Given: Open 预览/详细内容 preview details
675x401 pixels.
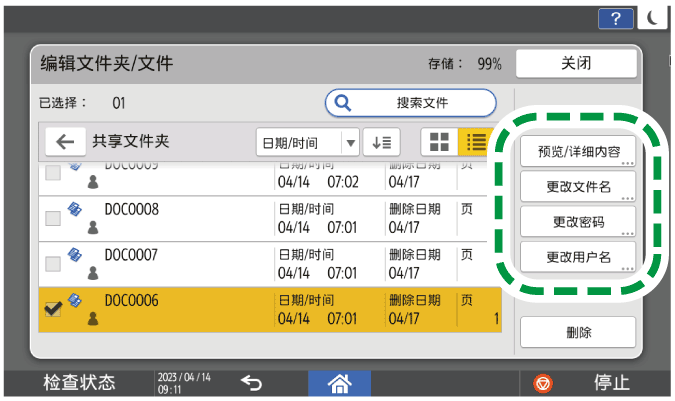Looking at the screenshot, I should click(x=577, y=152).
